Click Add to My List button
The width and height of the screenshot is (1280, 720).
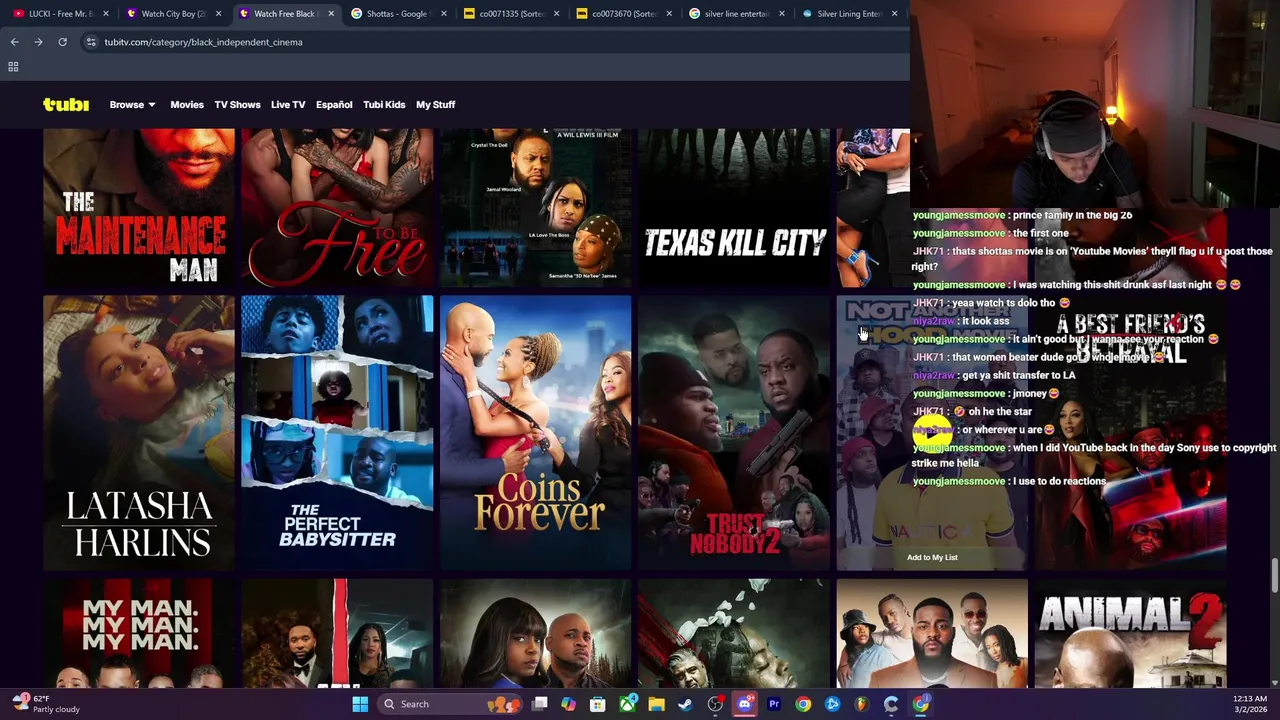[x=932, y=557]
